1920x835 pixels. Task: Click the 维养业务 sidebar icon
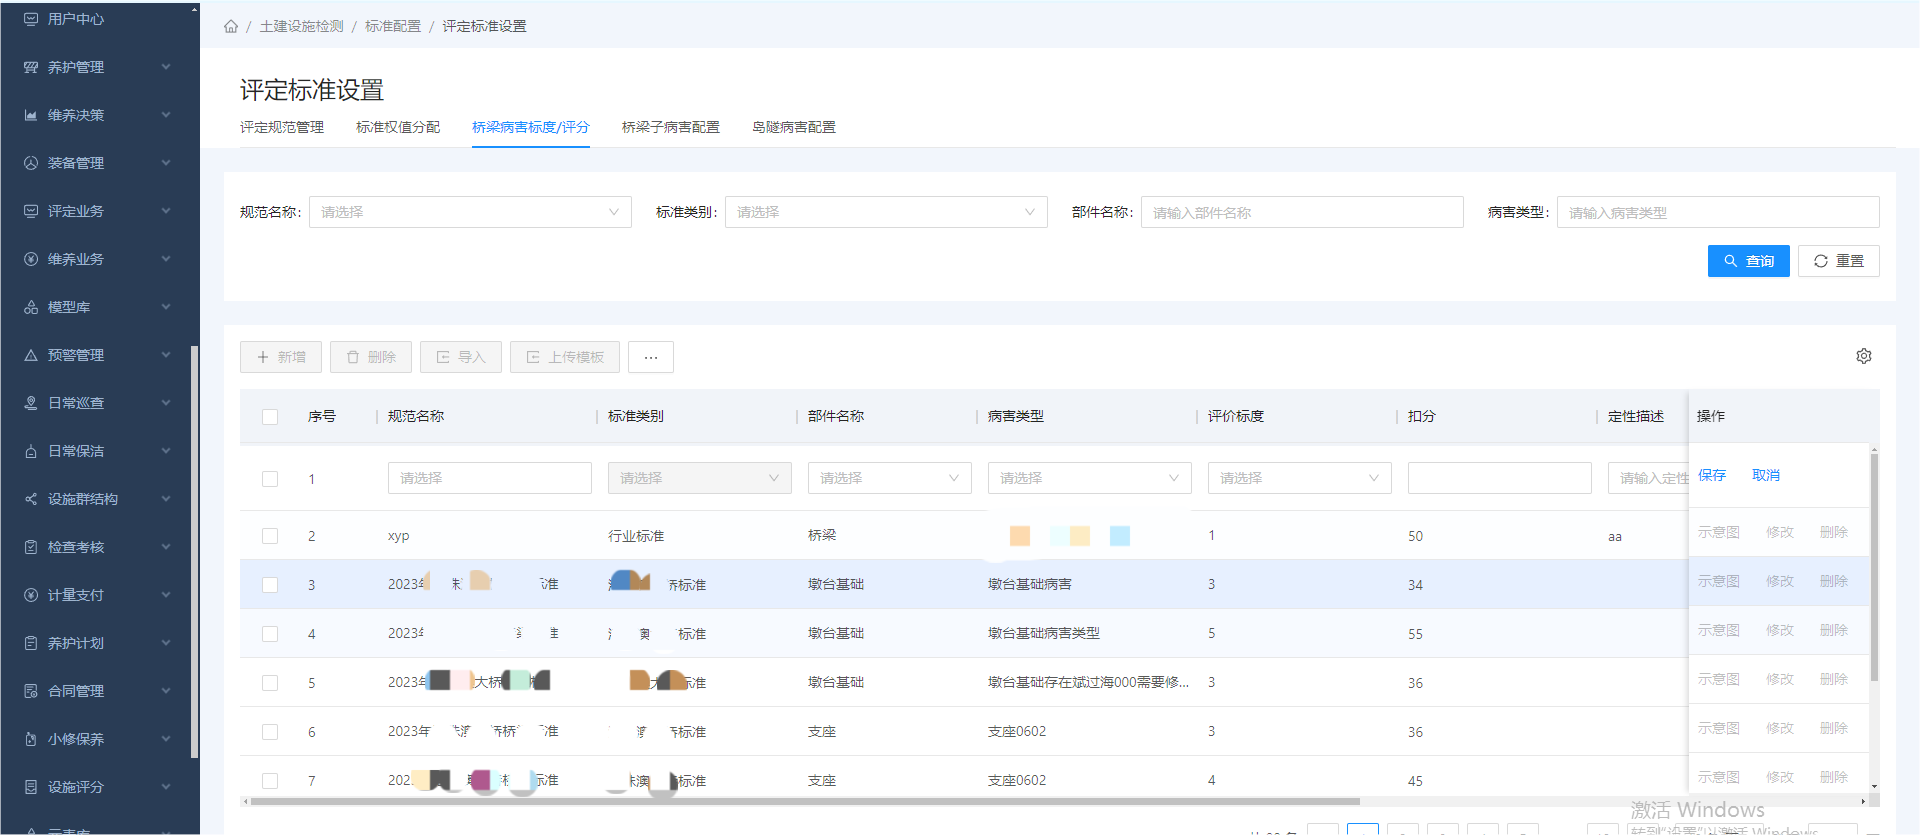coord(31,259)
